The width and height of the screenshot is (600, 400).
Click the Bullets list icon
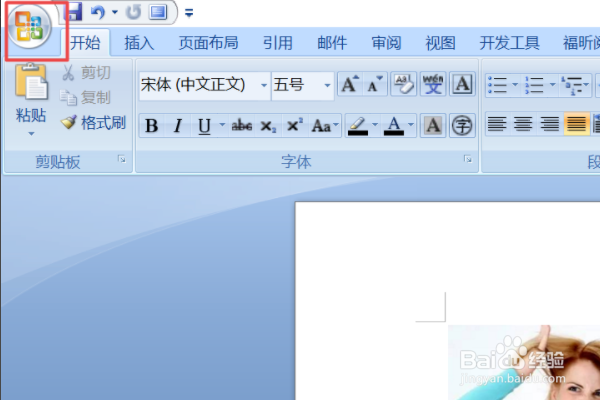(497, 85)
